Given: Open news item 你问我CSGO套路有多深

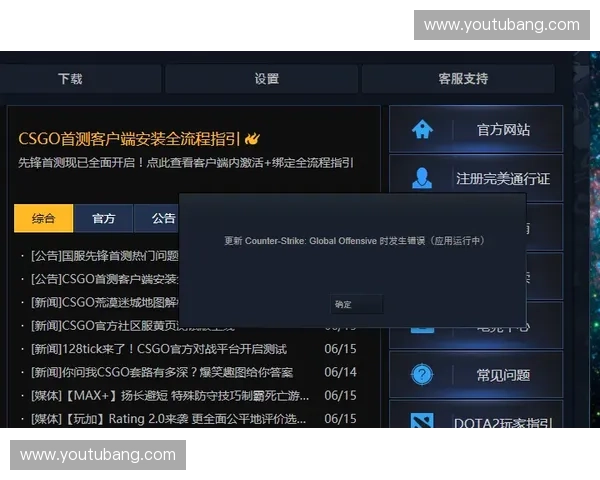Looking at the screenshot, I should click(x=162, y=372).
